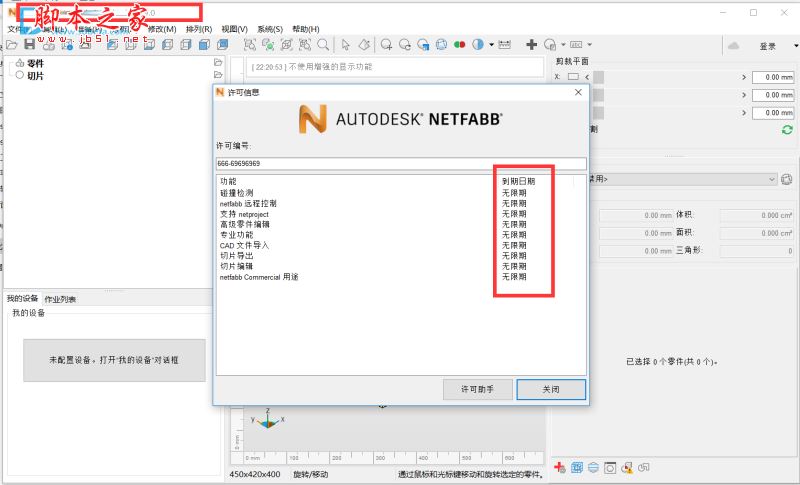The height and width of the screenshot is (485, 800).
Task: Open the 系统(S) menu
Action: click(269, 29)
